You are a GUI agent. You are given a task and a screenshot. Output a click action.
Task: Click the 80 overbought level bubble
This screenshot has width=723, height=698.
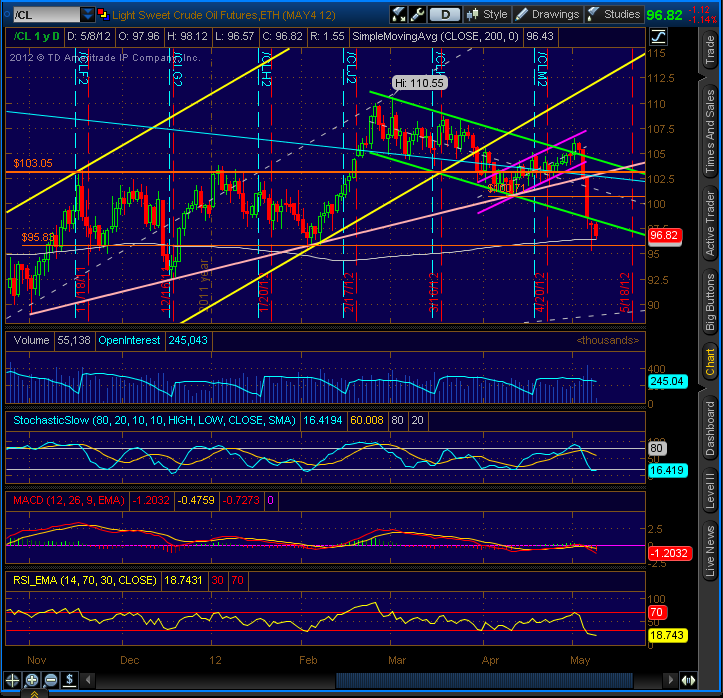(657, 448)
